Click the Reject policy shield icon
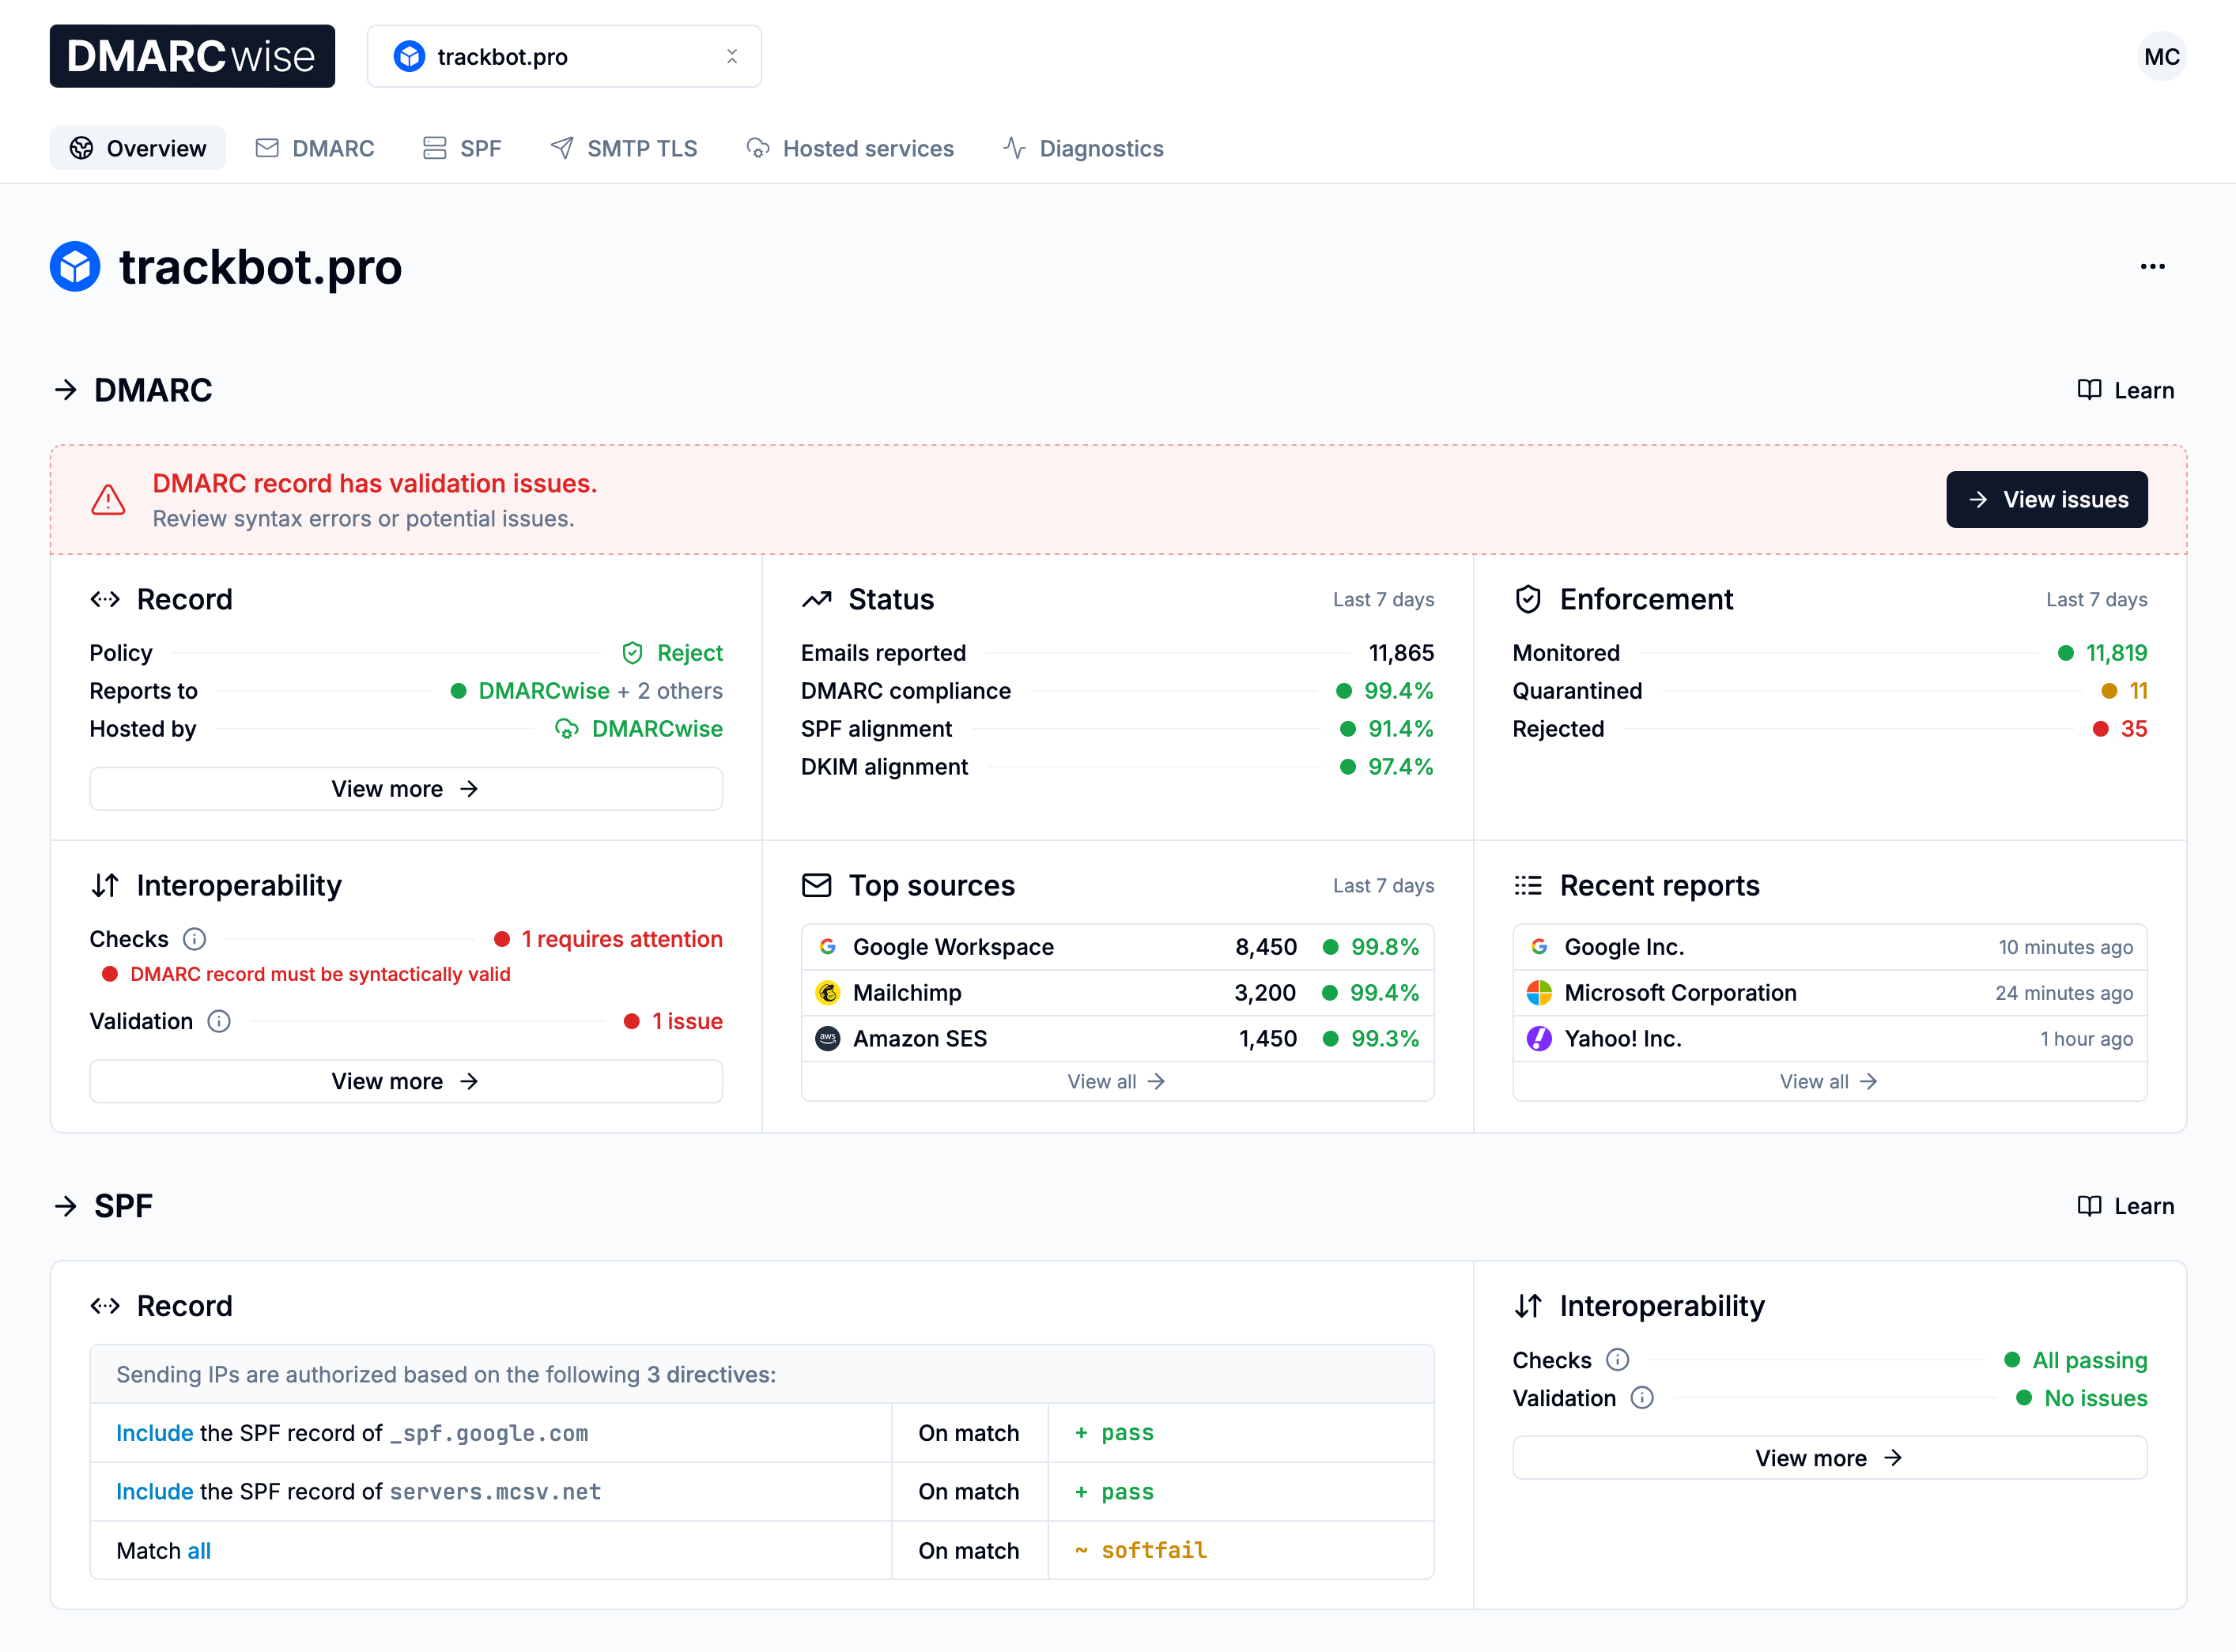Viewport: 2236px width, 1652px height. (x=633, y=652)
